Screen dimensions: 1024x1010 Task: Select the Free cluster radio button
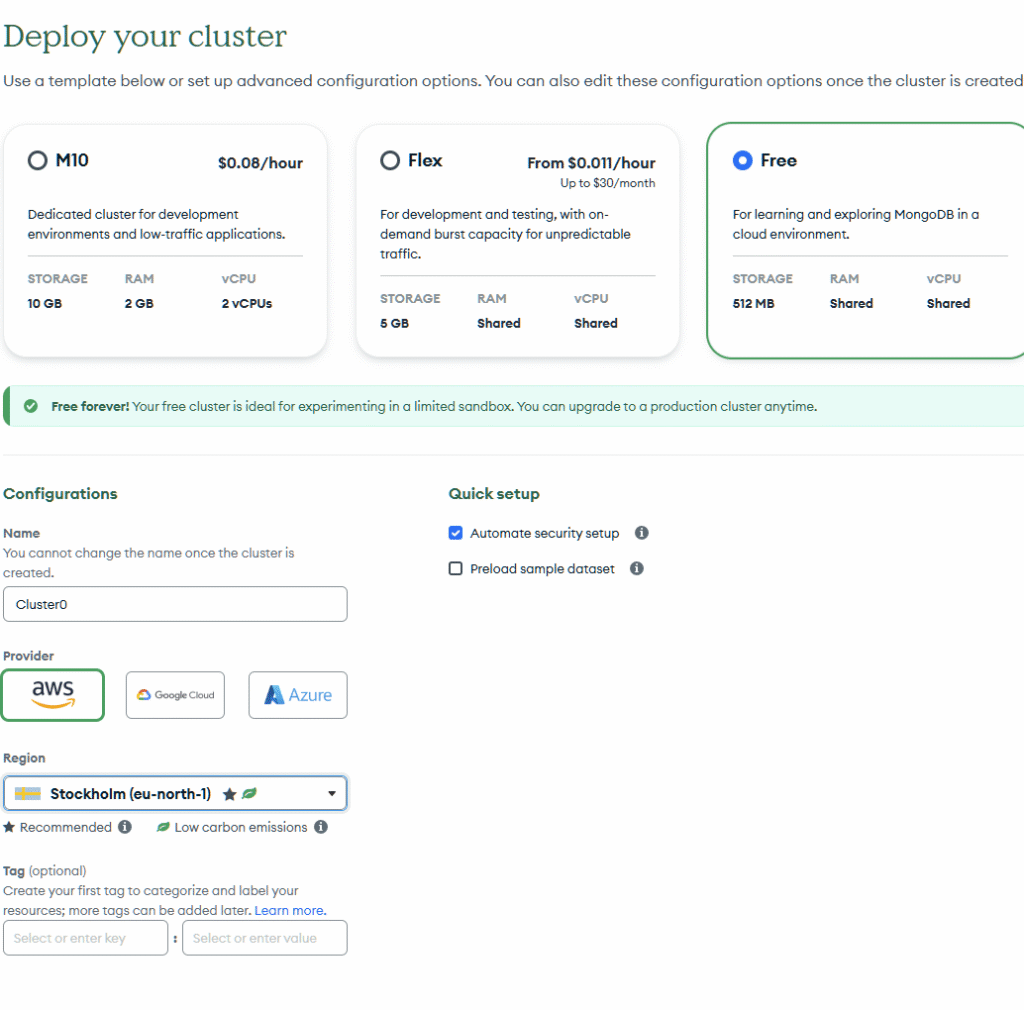[743, 161]
